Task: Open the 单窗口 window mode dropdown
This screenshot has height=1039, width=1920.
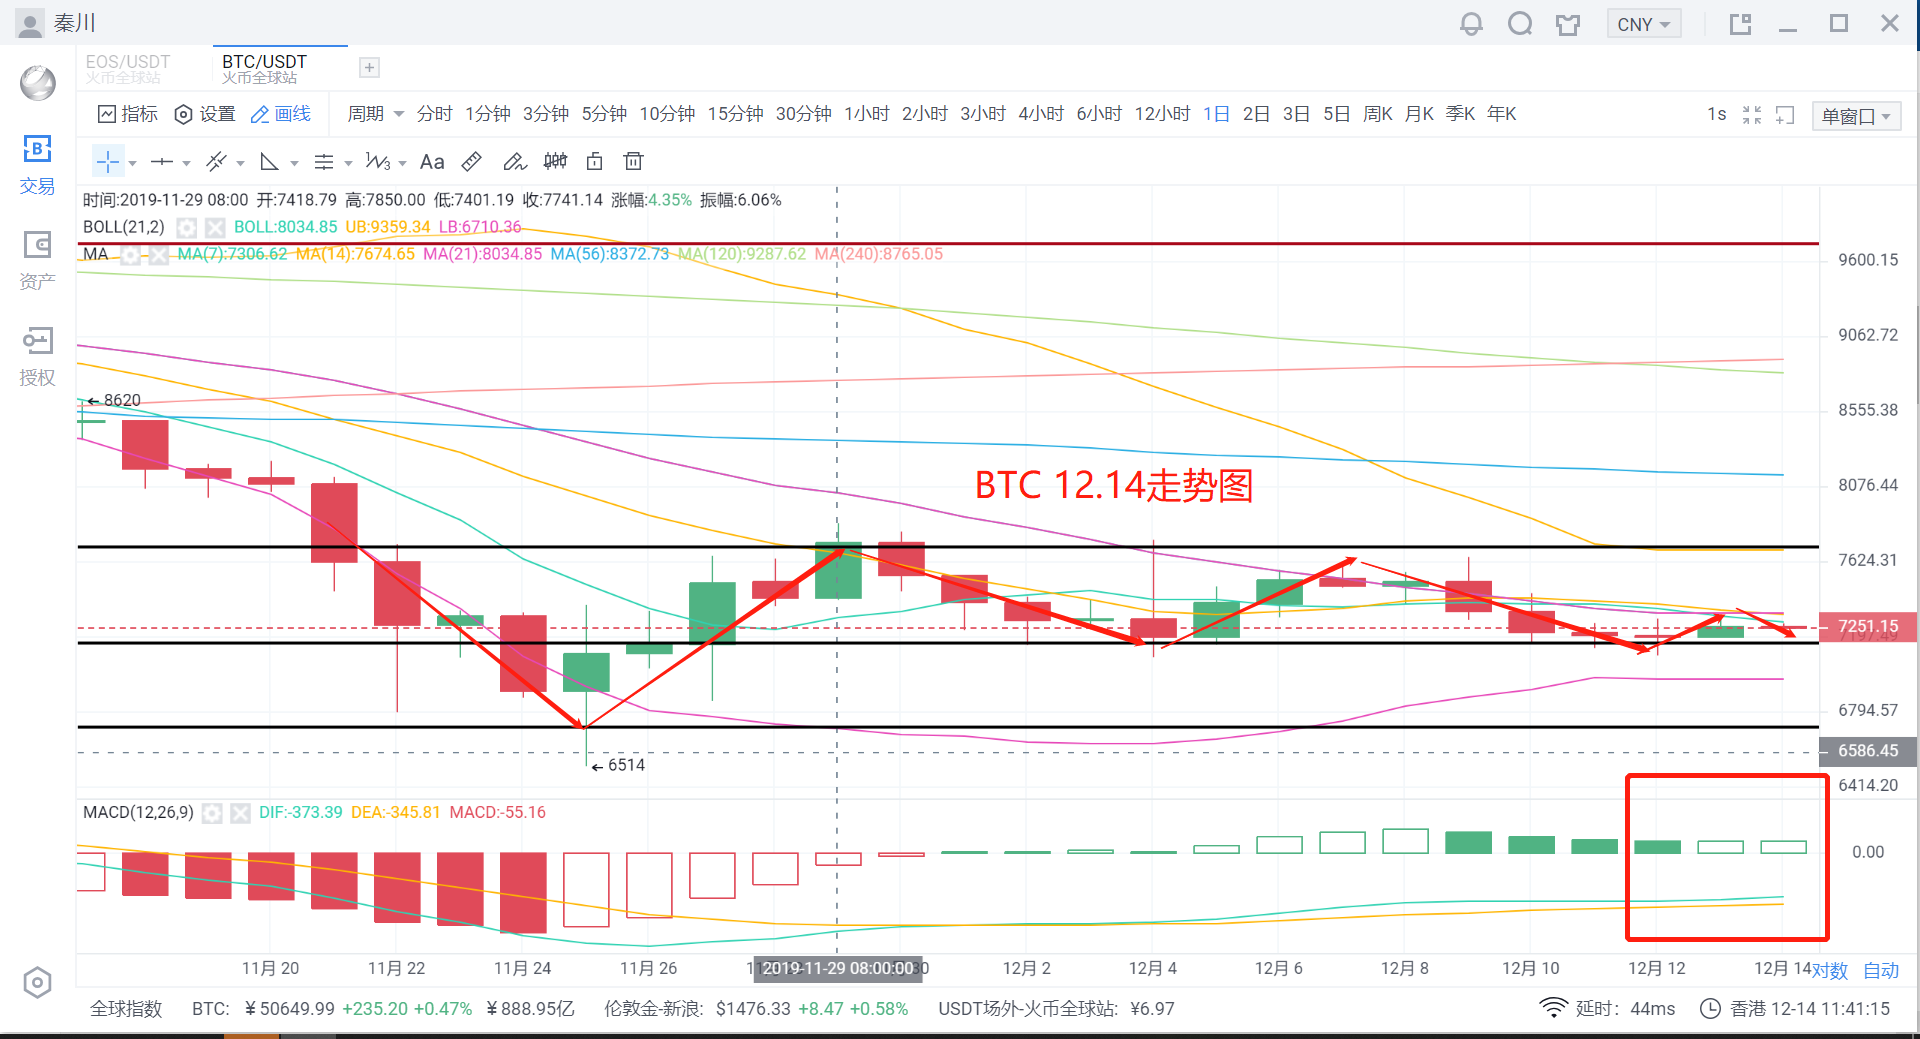Action: (1856, 116)
